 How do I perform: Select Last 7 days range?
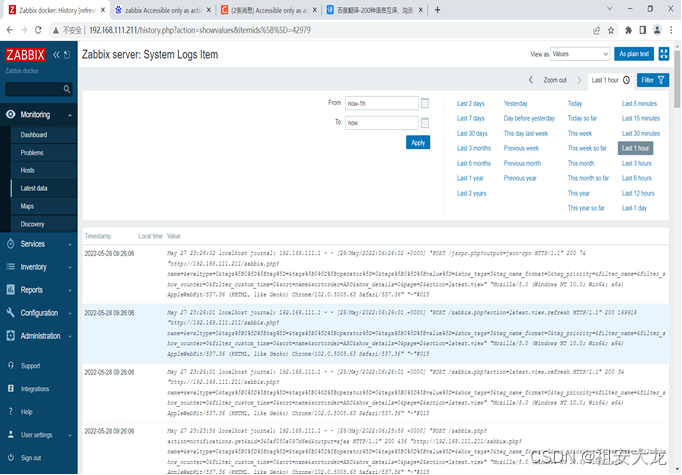pos(470,118)
